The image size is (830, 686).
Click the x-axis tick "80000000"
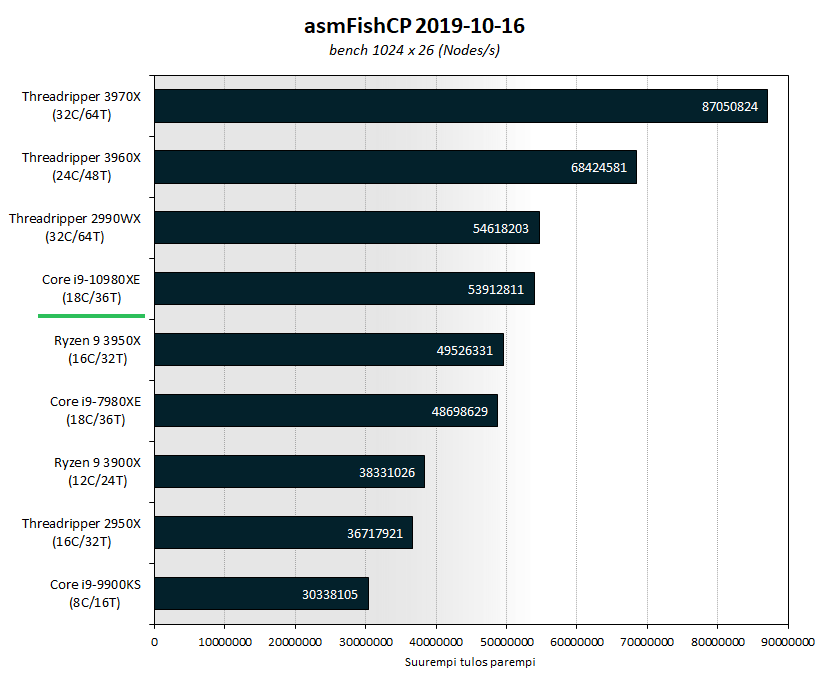718,642
